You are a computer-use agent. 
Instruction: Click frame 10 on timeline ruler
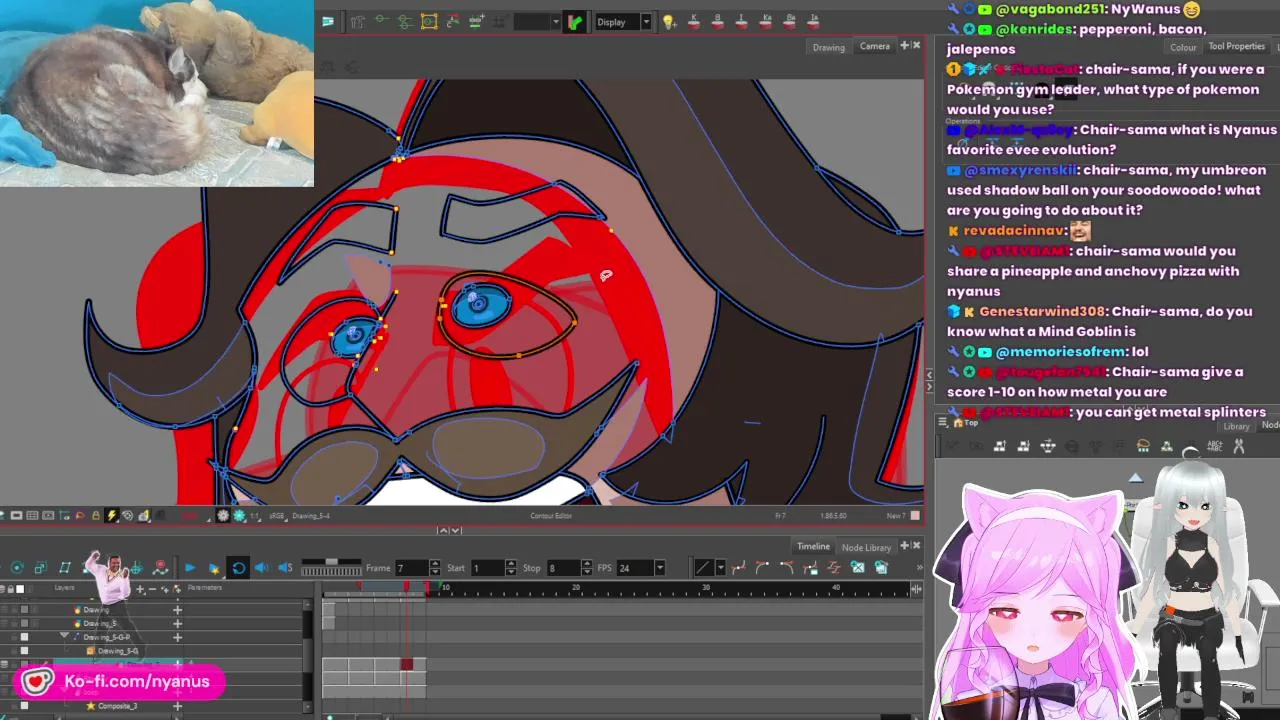445,587
